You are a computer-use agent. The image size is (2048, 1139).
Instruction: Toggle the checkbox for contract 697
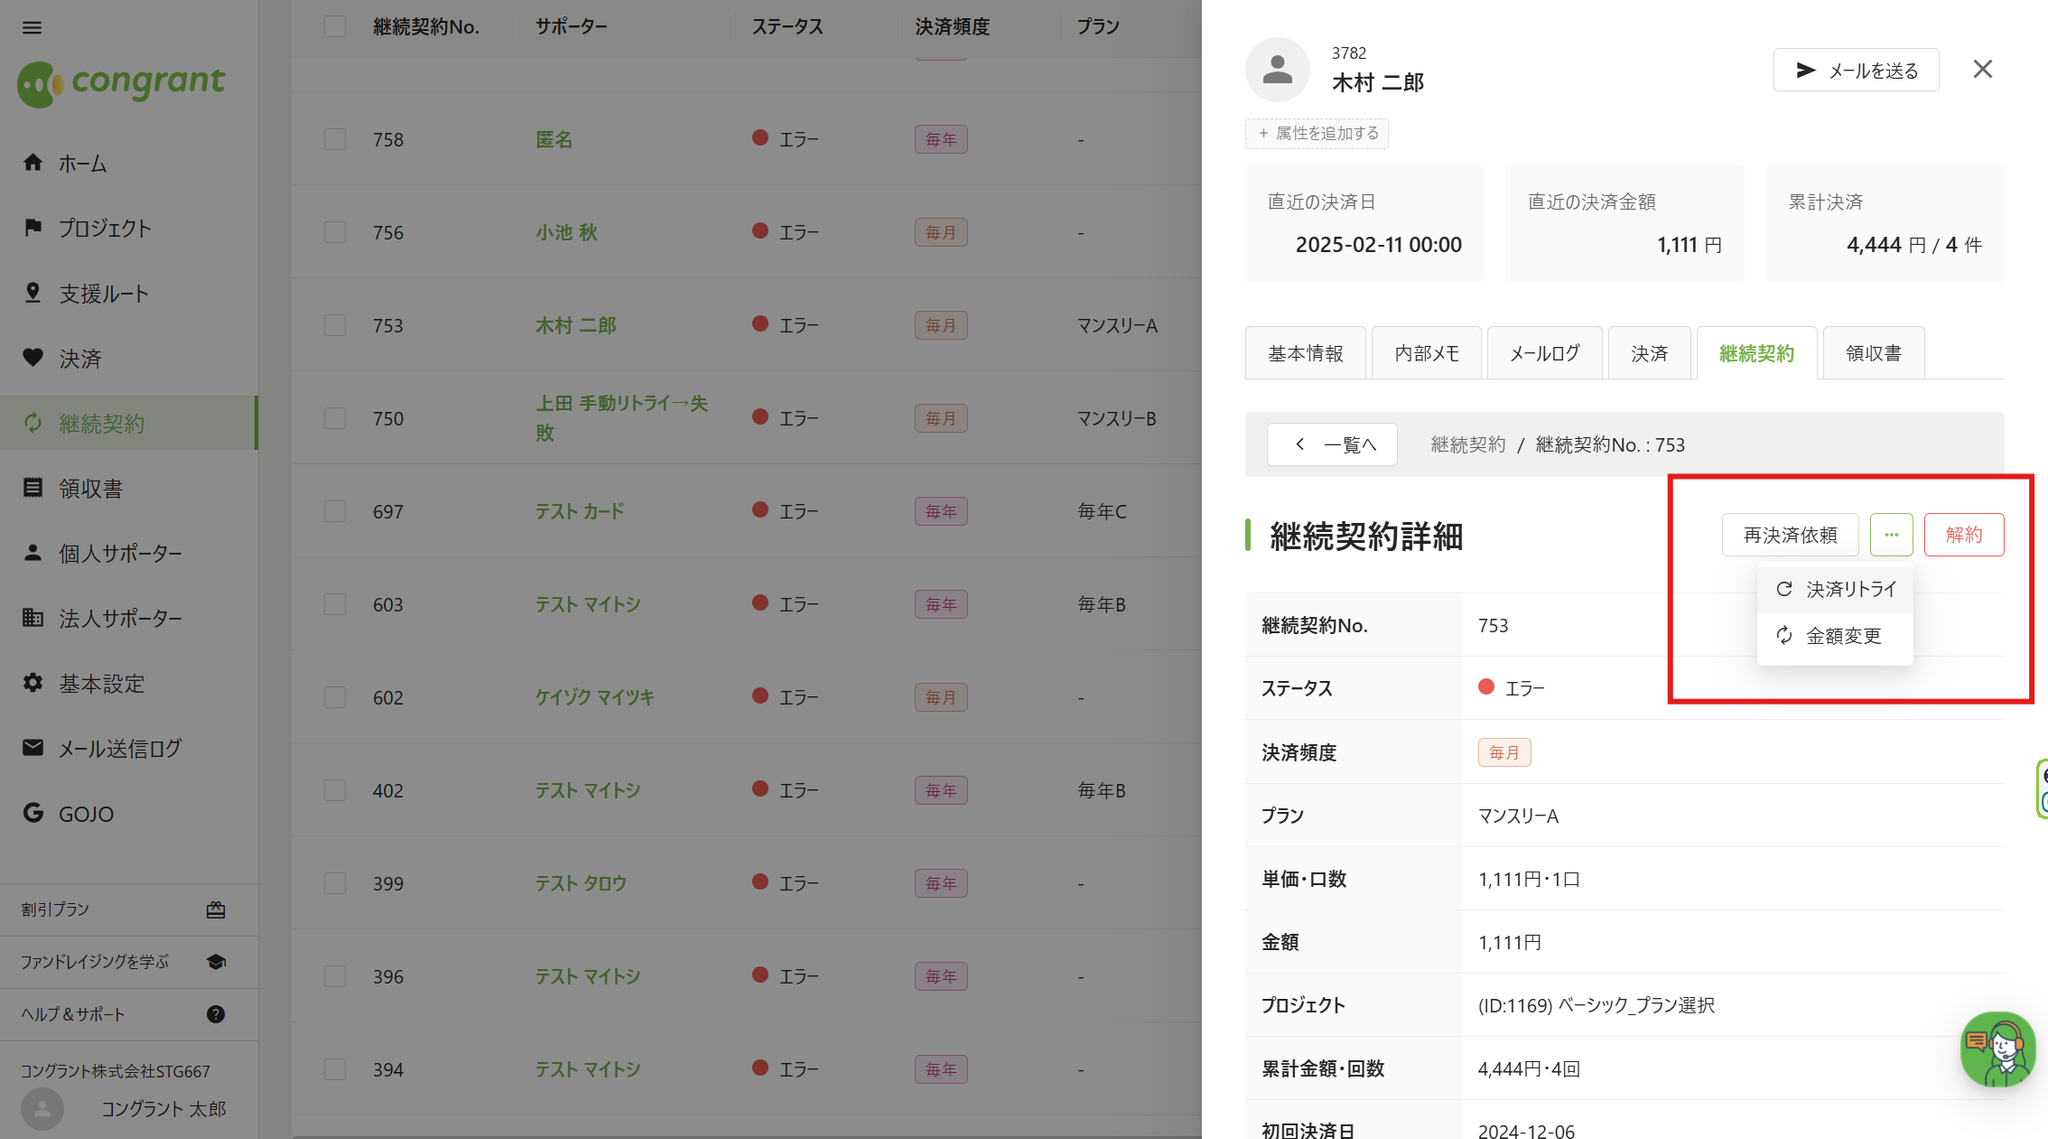coord(335,511)
